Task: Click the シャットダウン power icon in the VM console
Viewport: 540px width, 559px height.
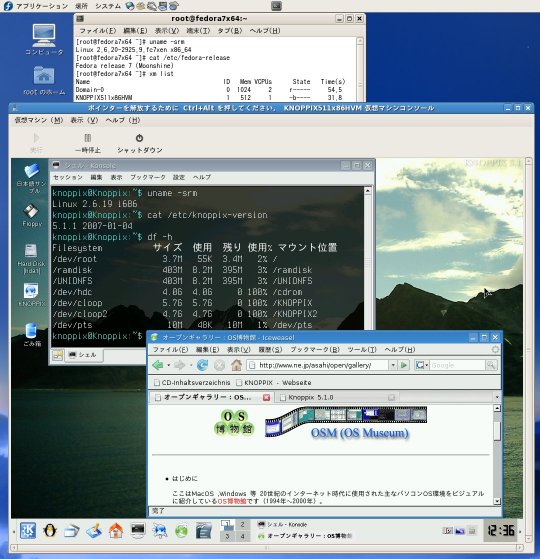Action: [139, 138]
